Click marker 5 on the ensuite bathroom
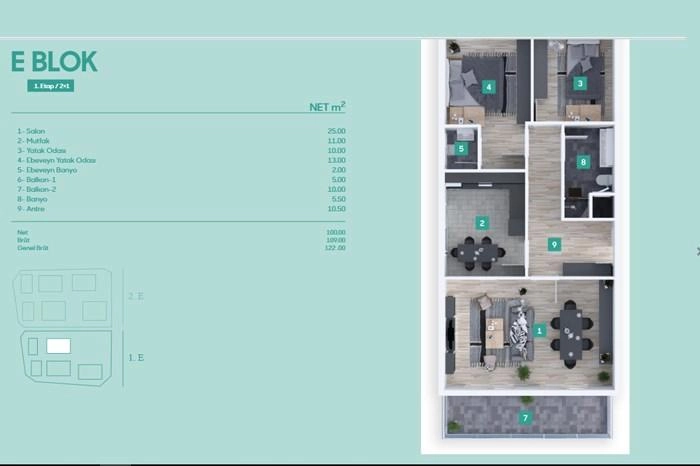Image resolution: width=700 pixels, height=466 pixels. (x=461, y=149)
